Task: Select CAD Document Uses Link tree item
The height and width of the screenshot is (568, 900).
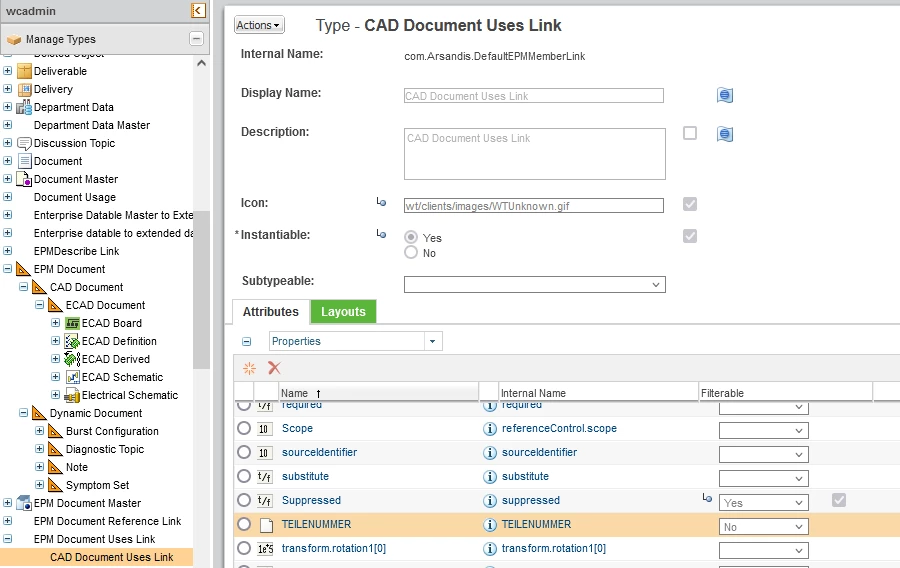Action: point(111,557)
